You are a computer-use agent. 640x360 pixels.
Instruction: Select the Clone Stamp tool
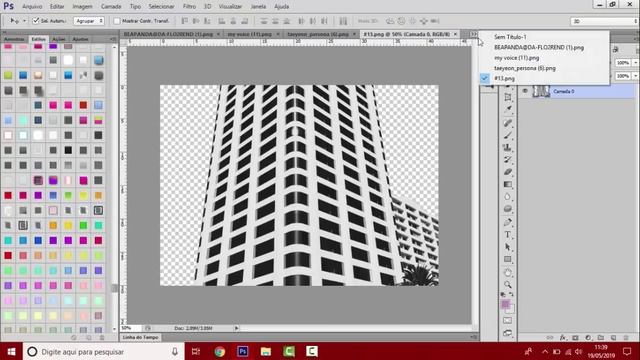[x=508, y=147]
